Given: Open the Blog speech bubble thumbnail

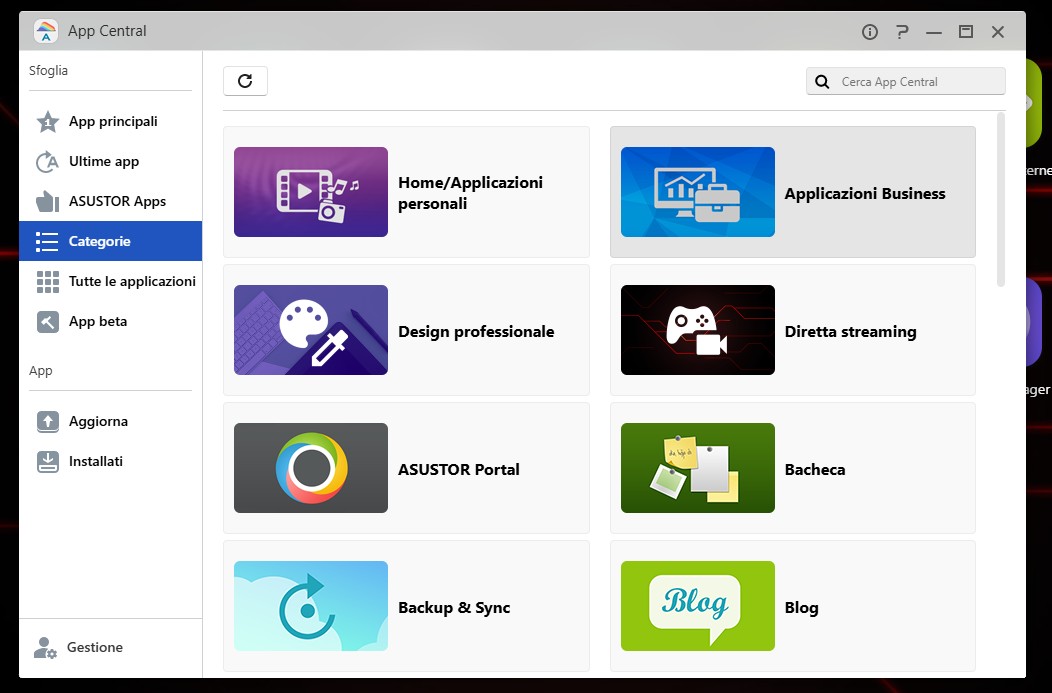Looking at the screenshot, I should pos(698,606).
